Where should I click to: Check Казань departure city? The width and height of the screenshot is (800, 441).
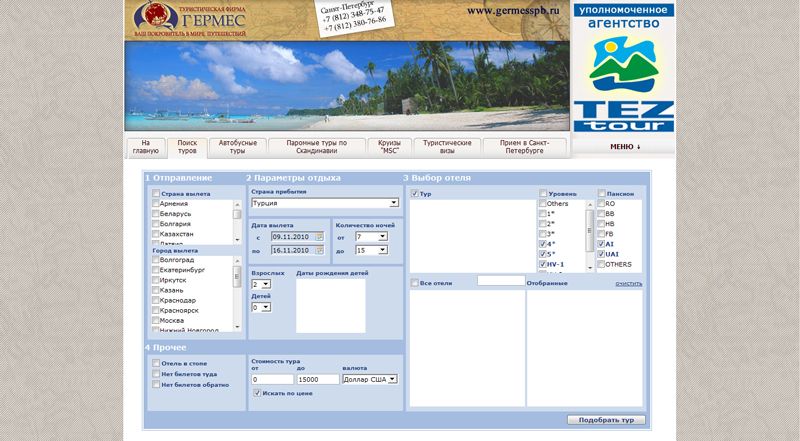156,290
